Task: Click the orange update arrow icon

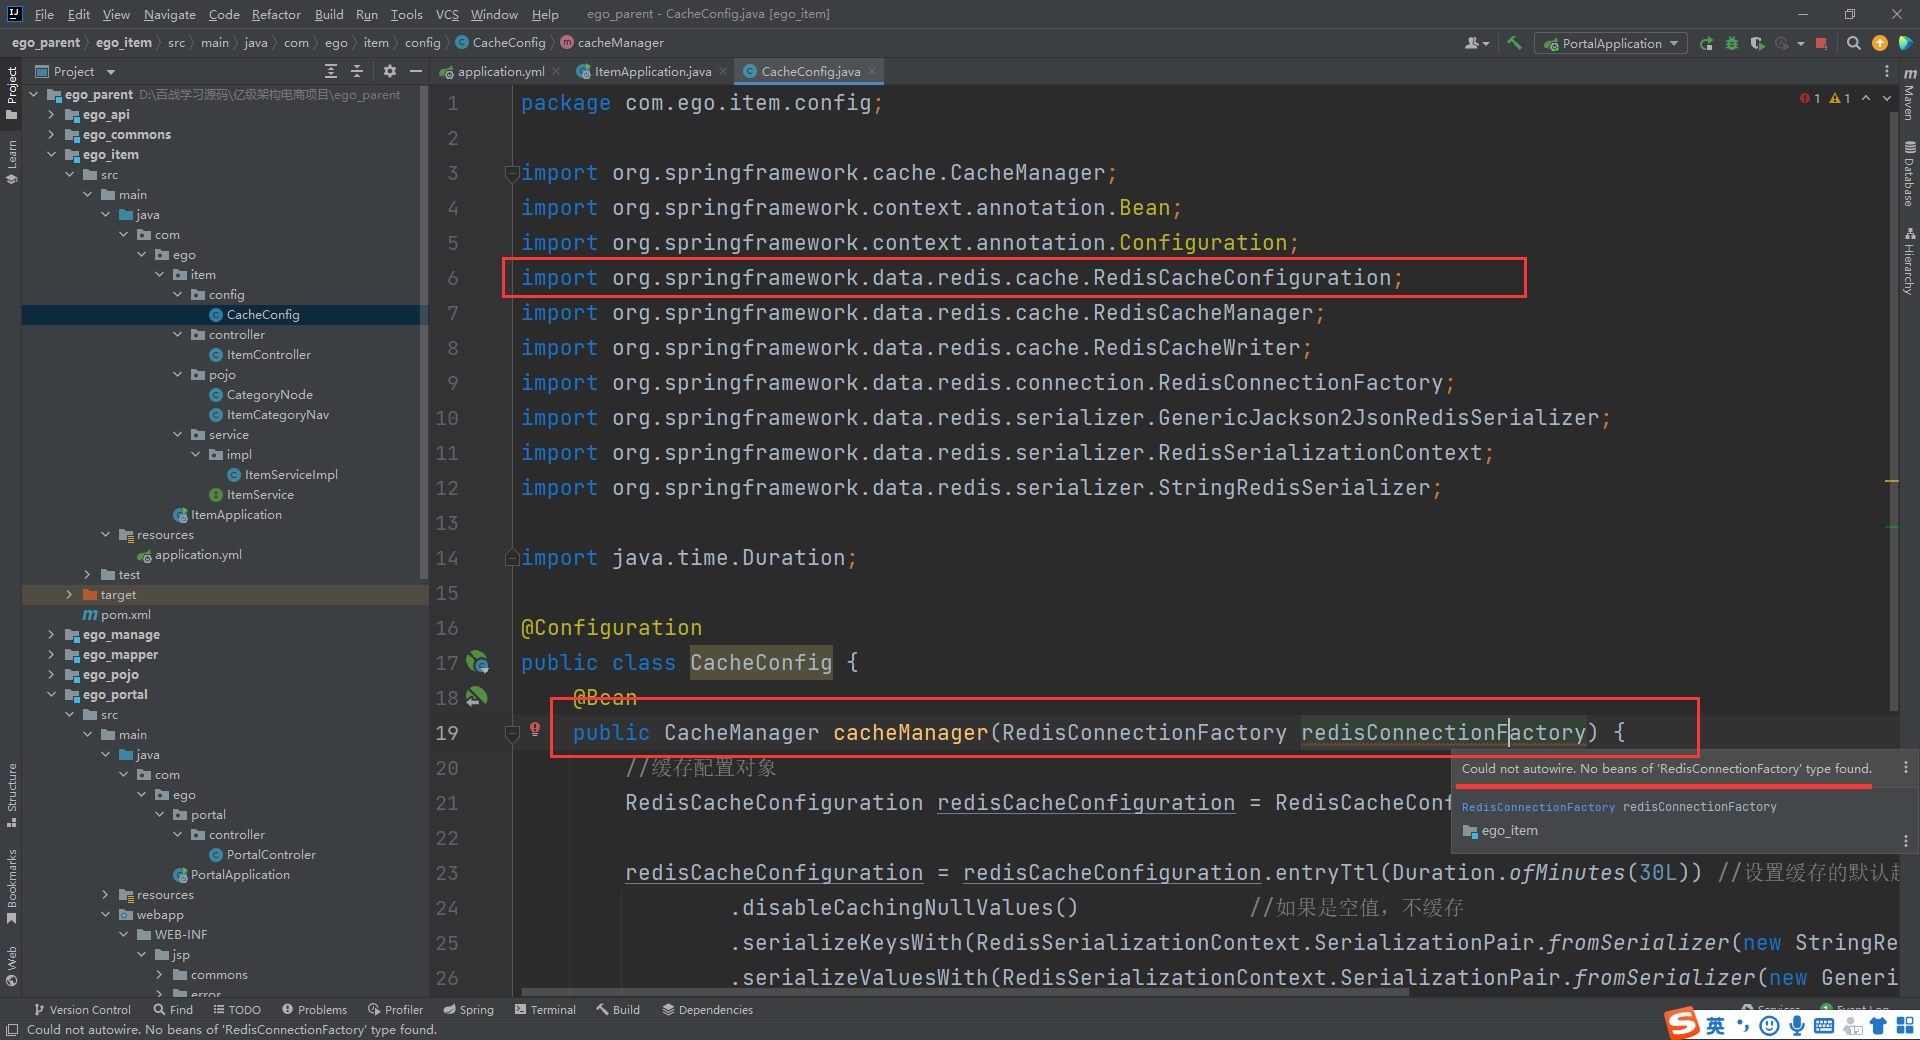Action: [x=1880, y=43]
